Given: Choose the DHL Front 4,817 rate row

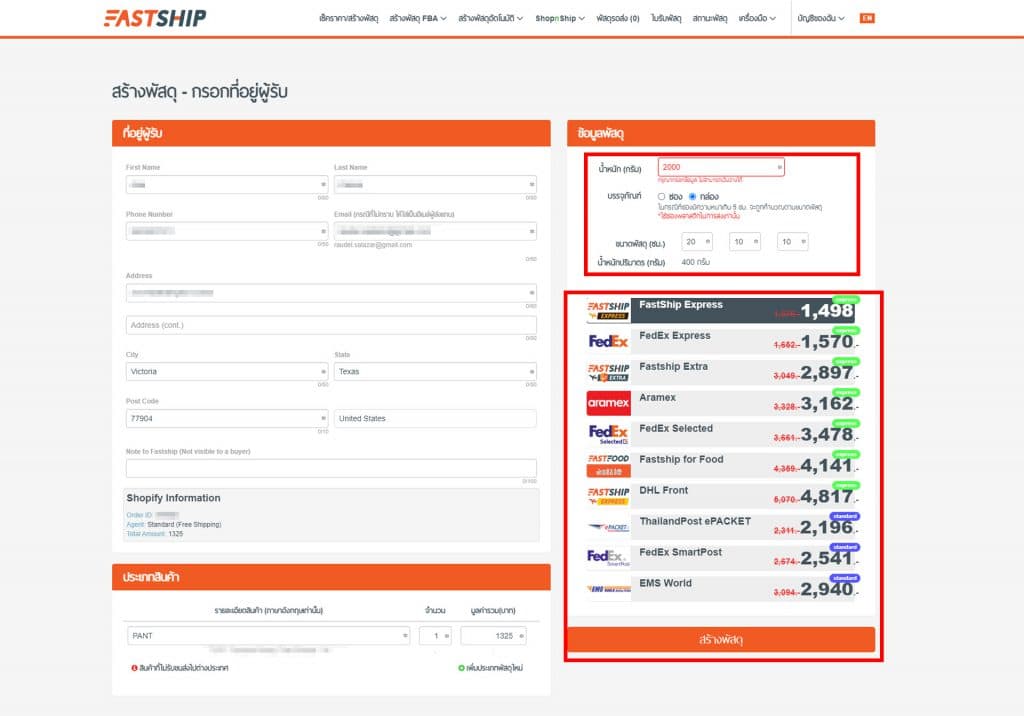Looking at the screenshot, I should coord(722,496).
